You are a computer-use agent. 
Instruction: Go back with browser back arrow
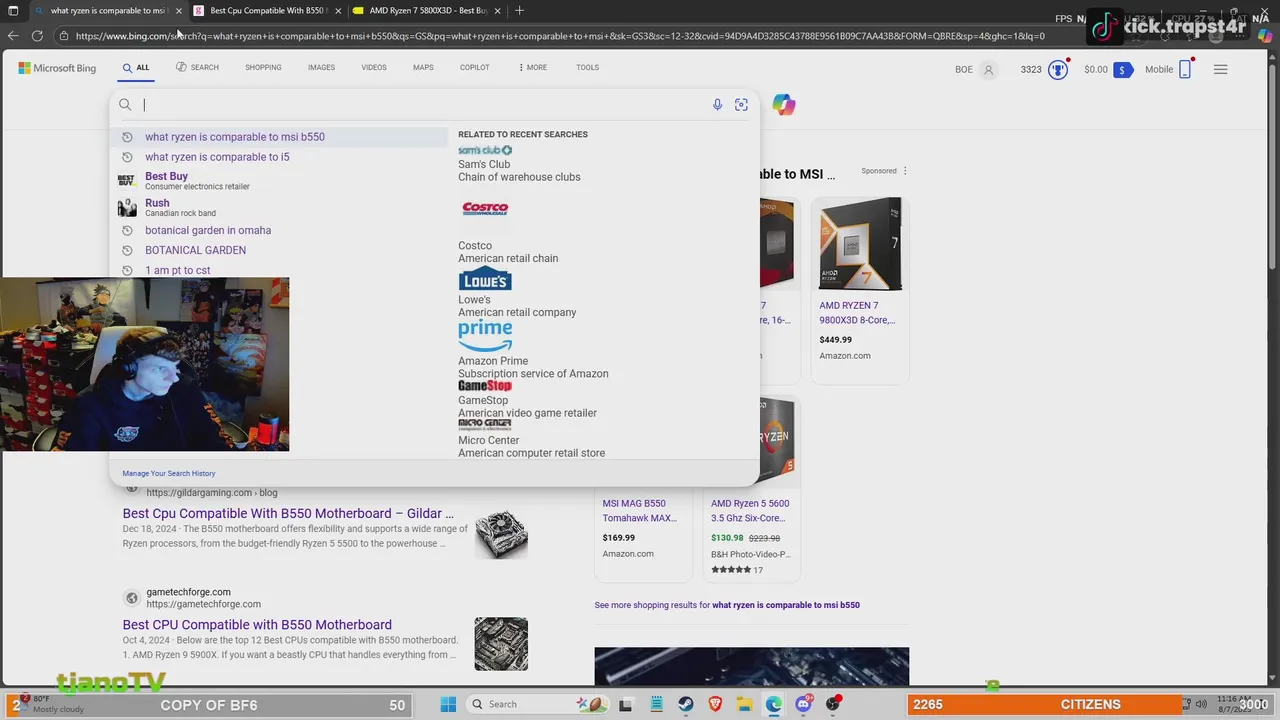[12, 36]
